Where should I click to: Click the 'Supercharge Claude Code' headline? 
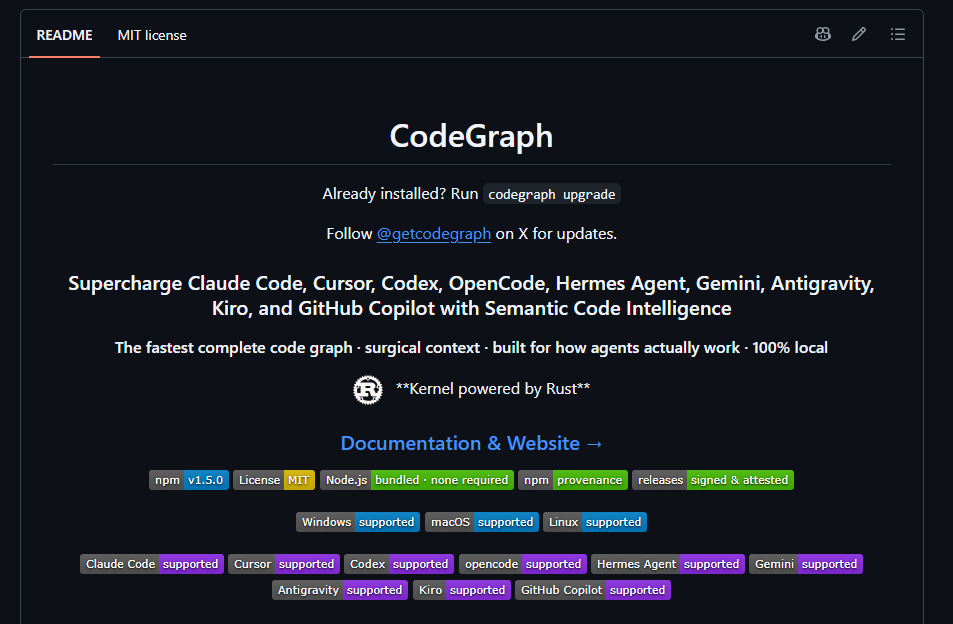tap(472, 296)
